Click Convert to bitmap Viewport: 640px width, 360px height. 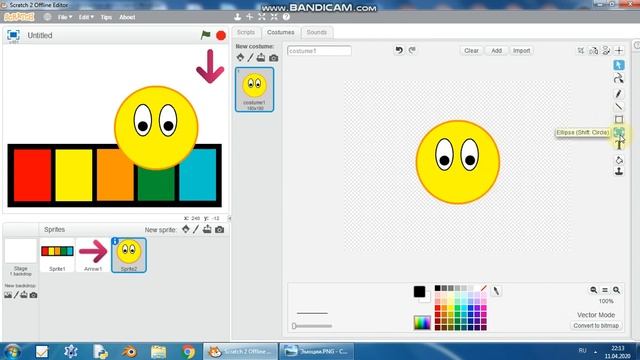click(596, 326)
